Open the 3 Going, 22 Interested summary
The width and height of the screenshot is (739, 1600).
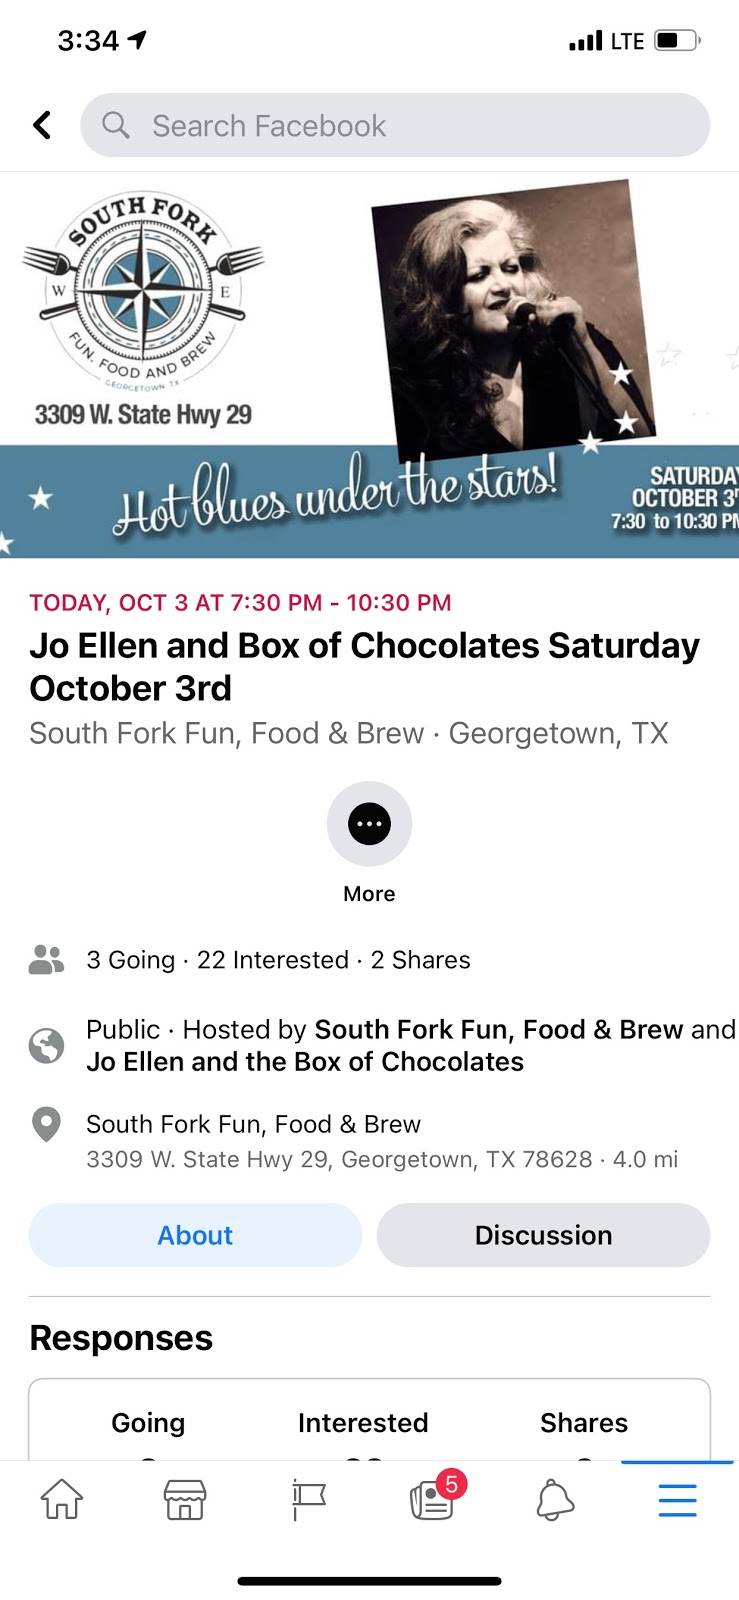click(278, 960)
